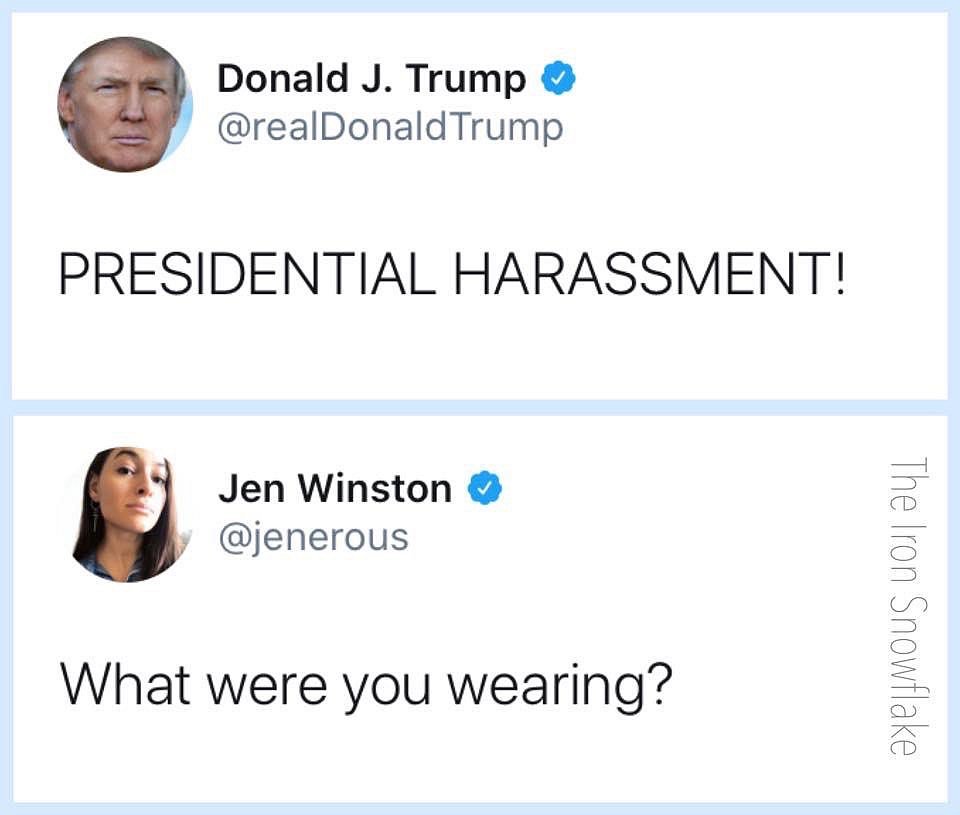960x815 pixels.
Task: Click the word Winston in the display name
Action: (x=375, y=488)
